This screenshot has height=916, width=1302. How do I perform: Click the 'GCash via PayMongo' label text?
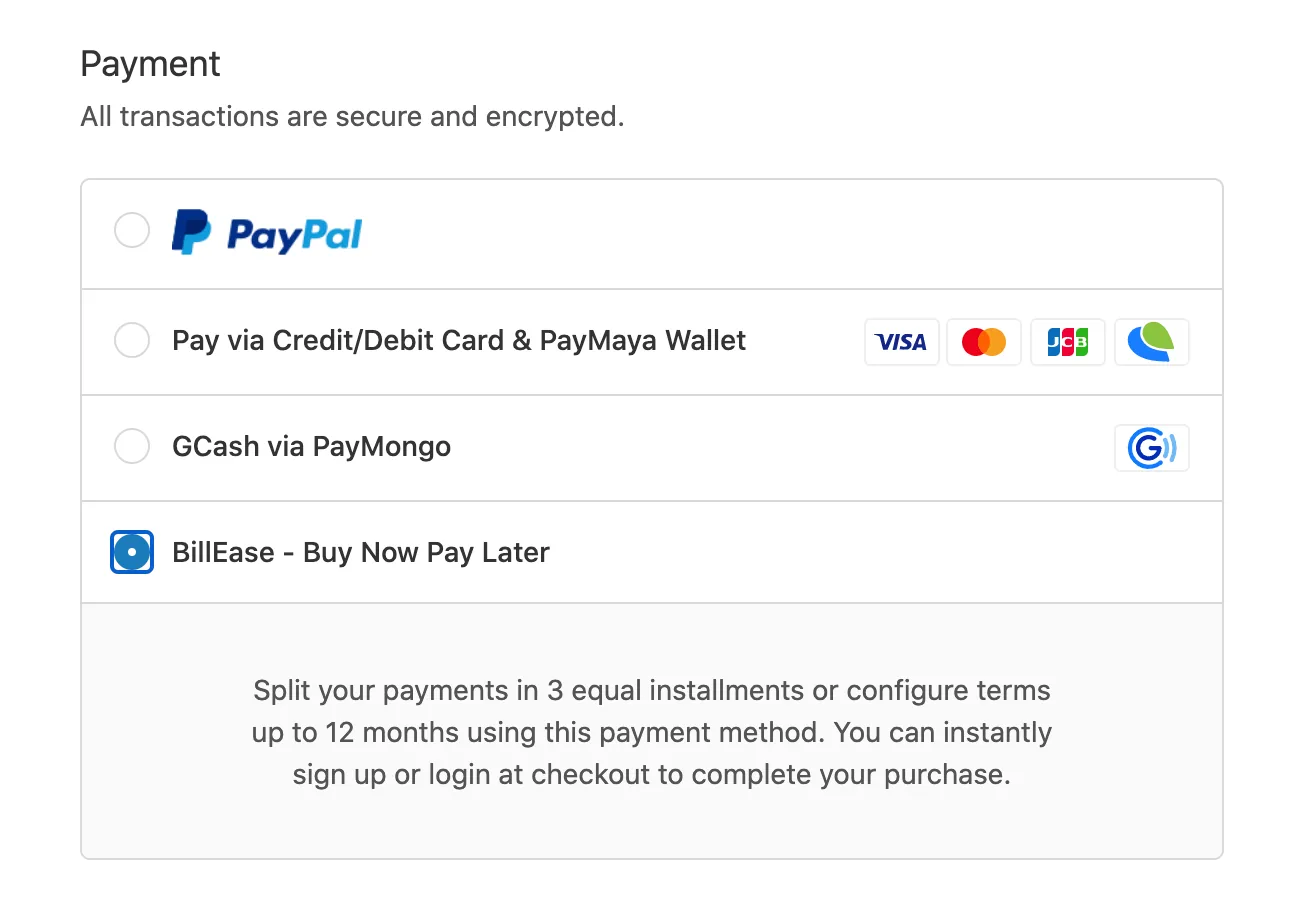311,446
